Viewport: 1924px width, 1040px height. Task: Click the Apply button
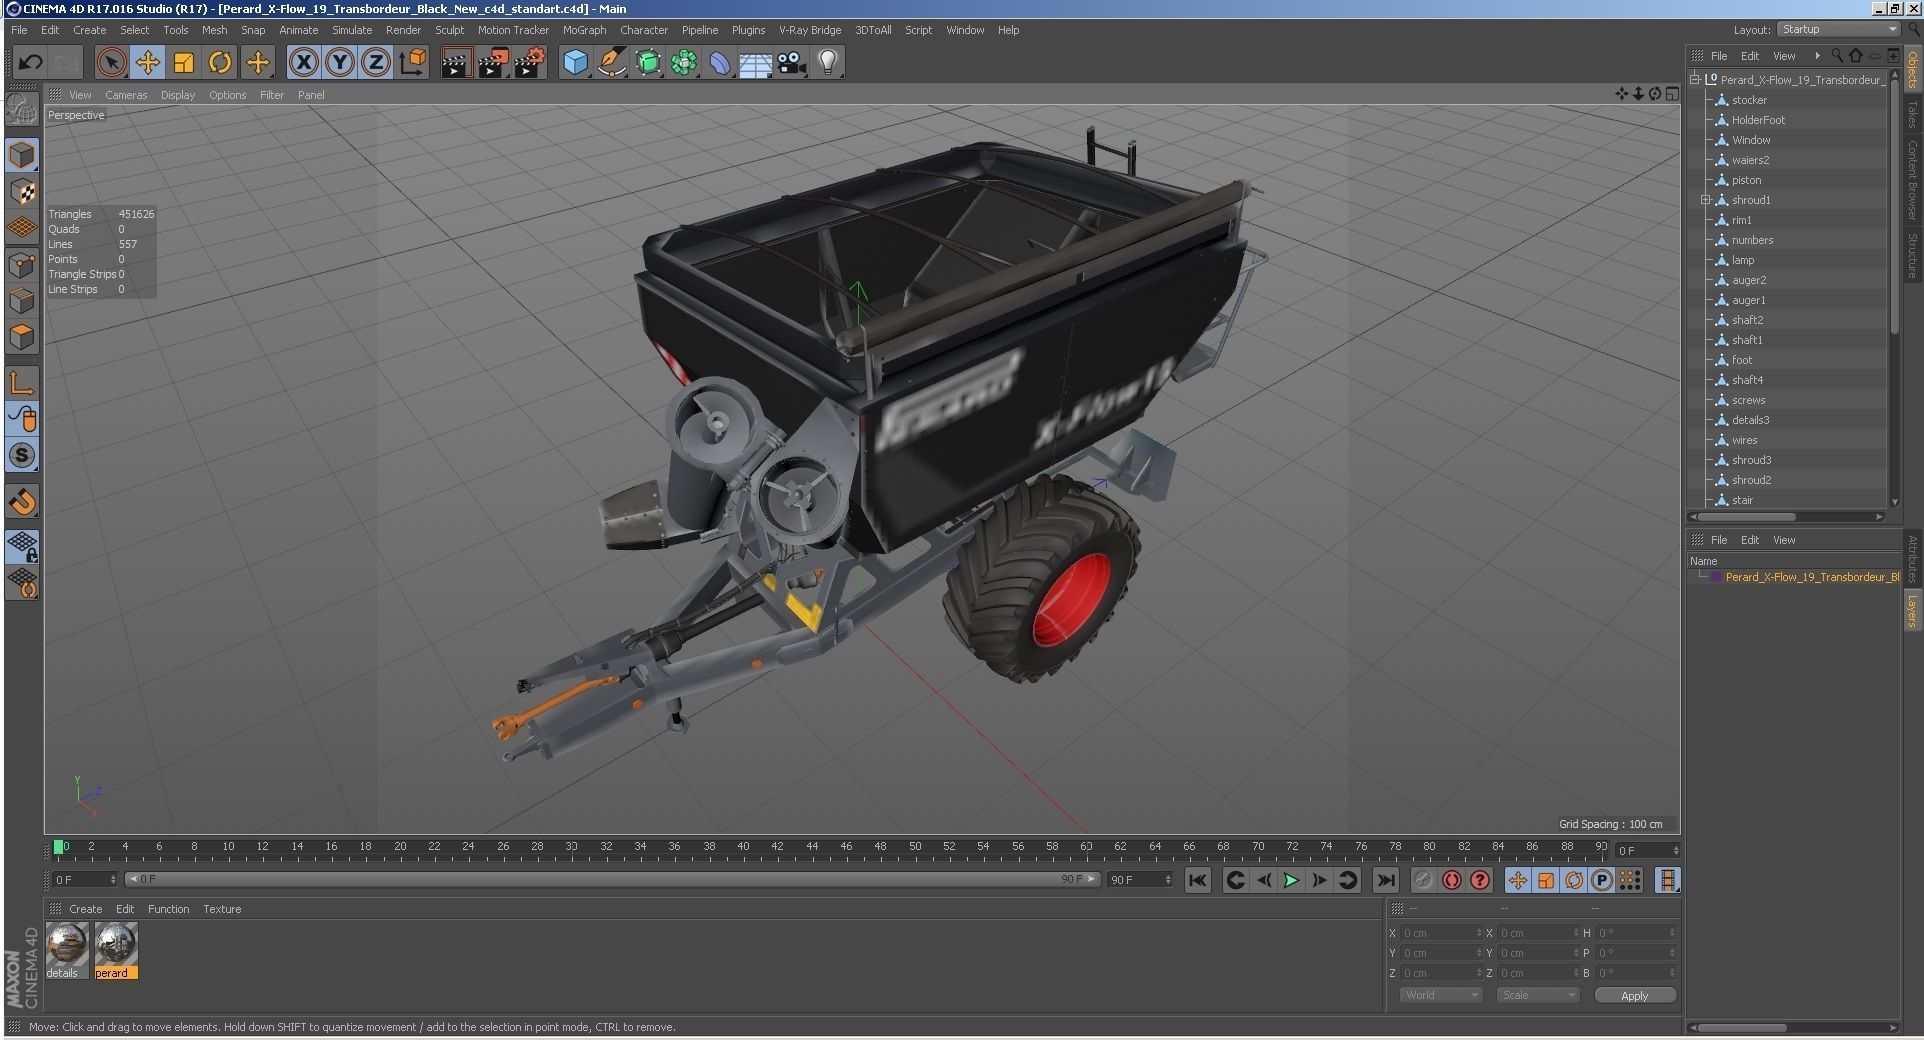point(1635,996)
